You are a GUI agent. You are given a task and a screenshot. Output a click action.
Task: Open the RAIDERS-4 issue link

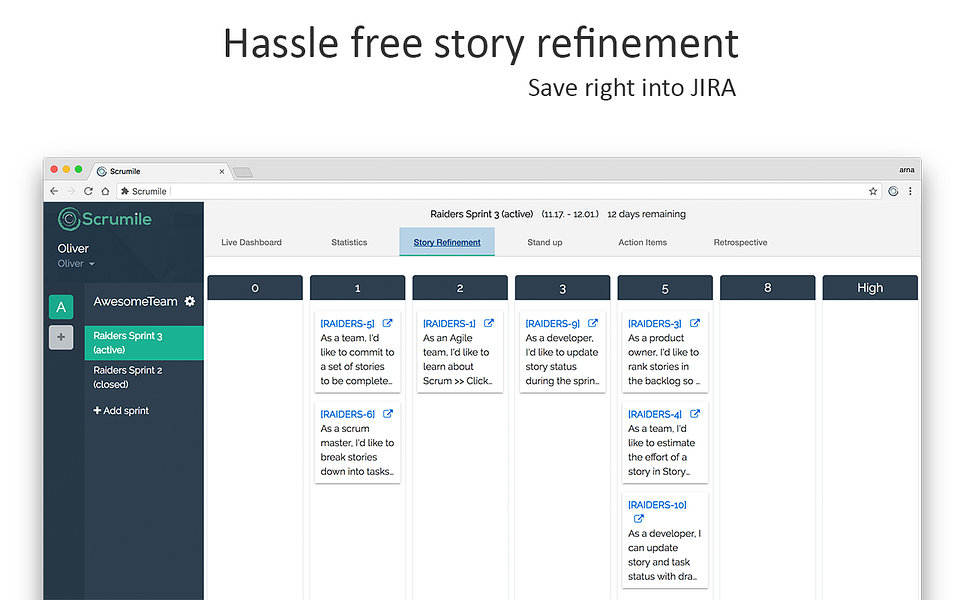pyautogui.click(x=654, y=414)
